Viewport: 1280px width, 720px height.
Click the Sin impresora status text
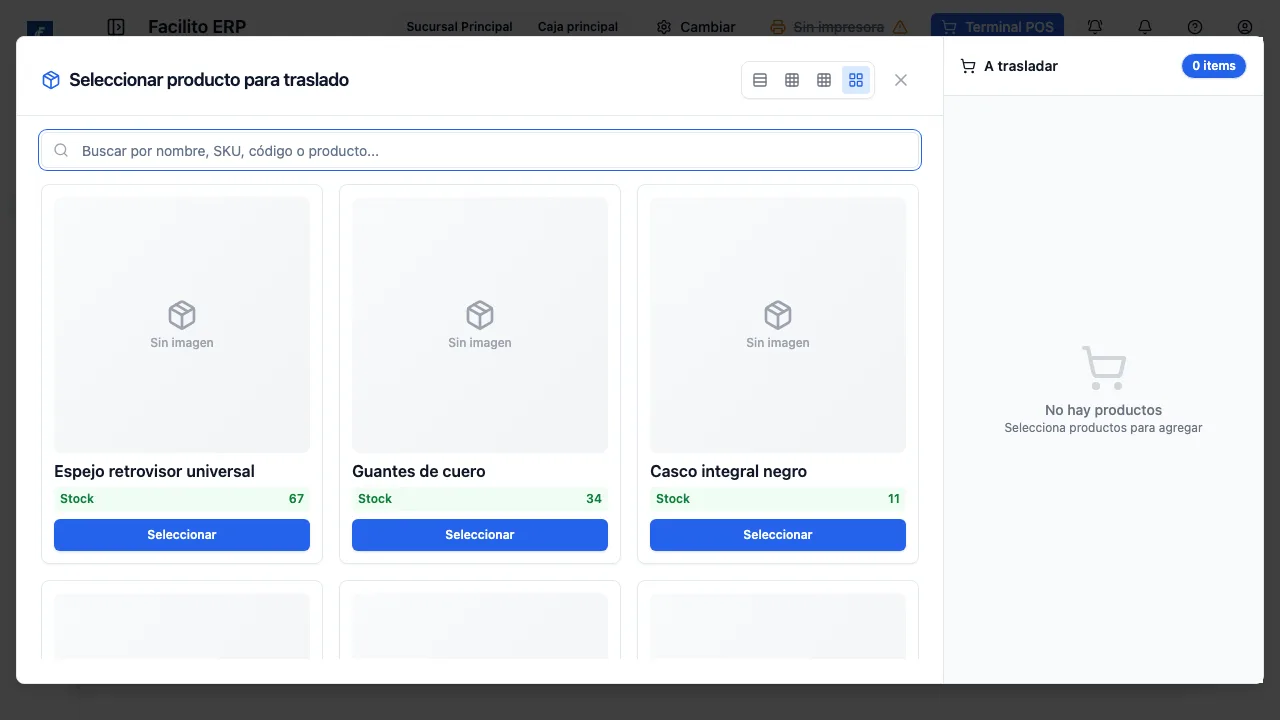(x=839, y=27)
